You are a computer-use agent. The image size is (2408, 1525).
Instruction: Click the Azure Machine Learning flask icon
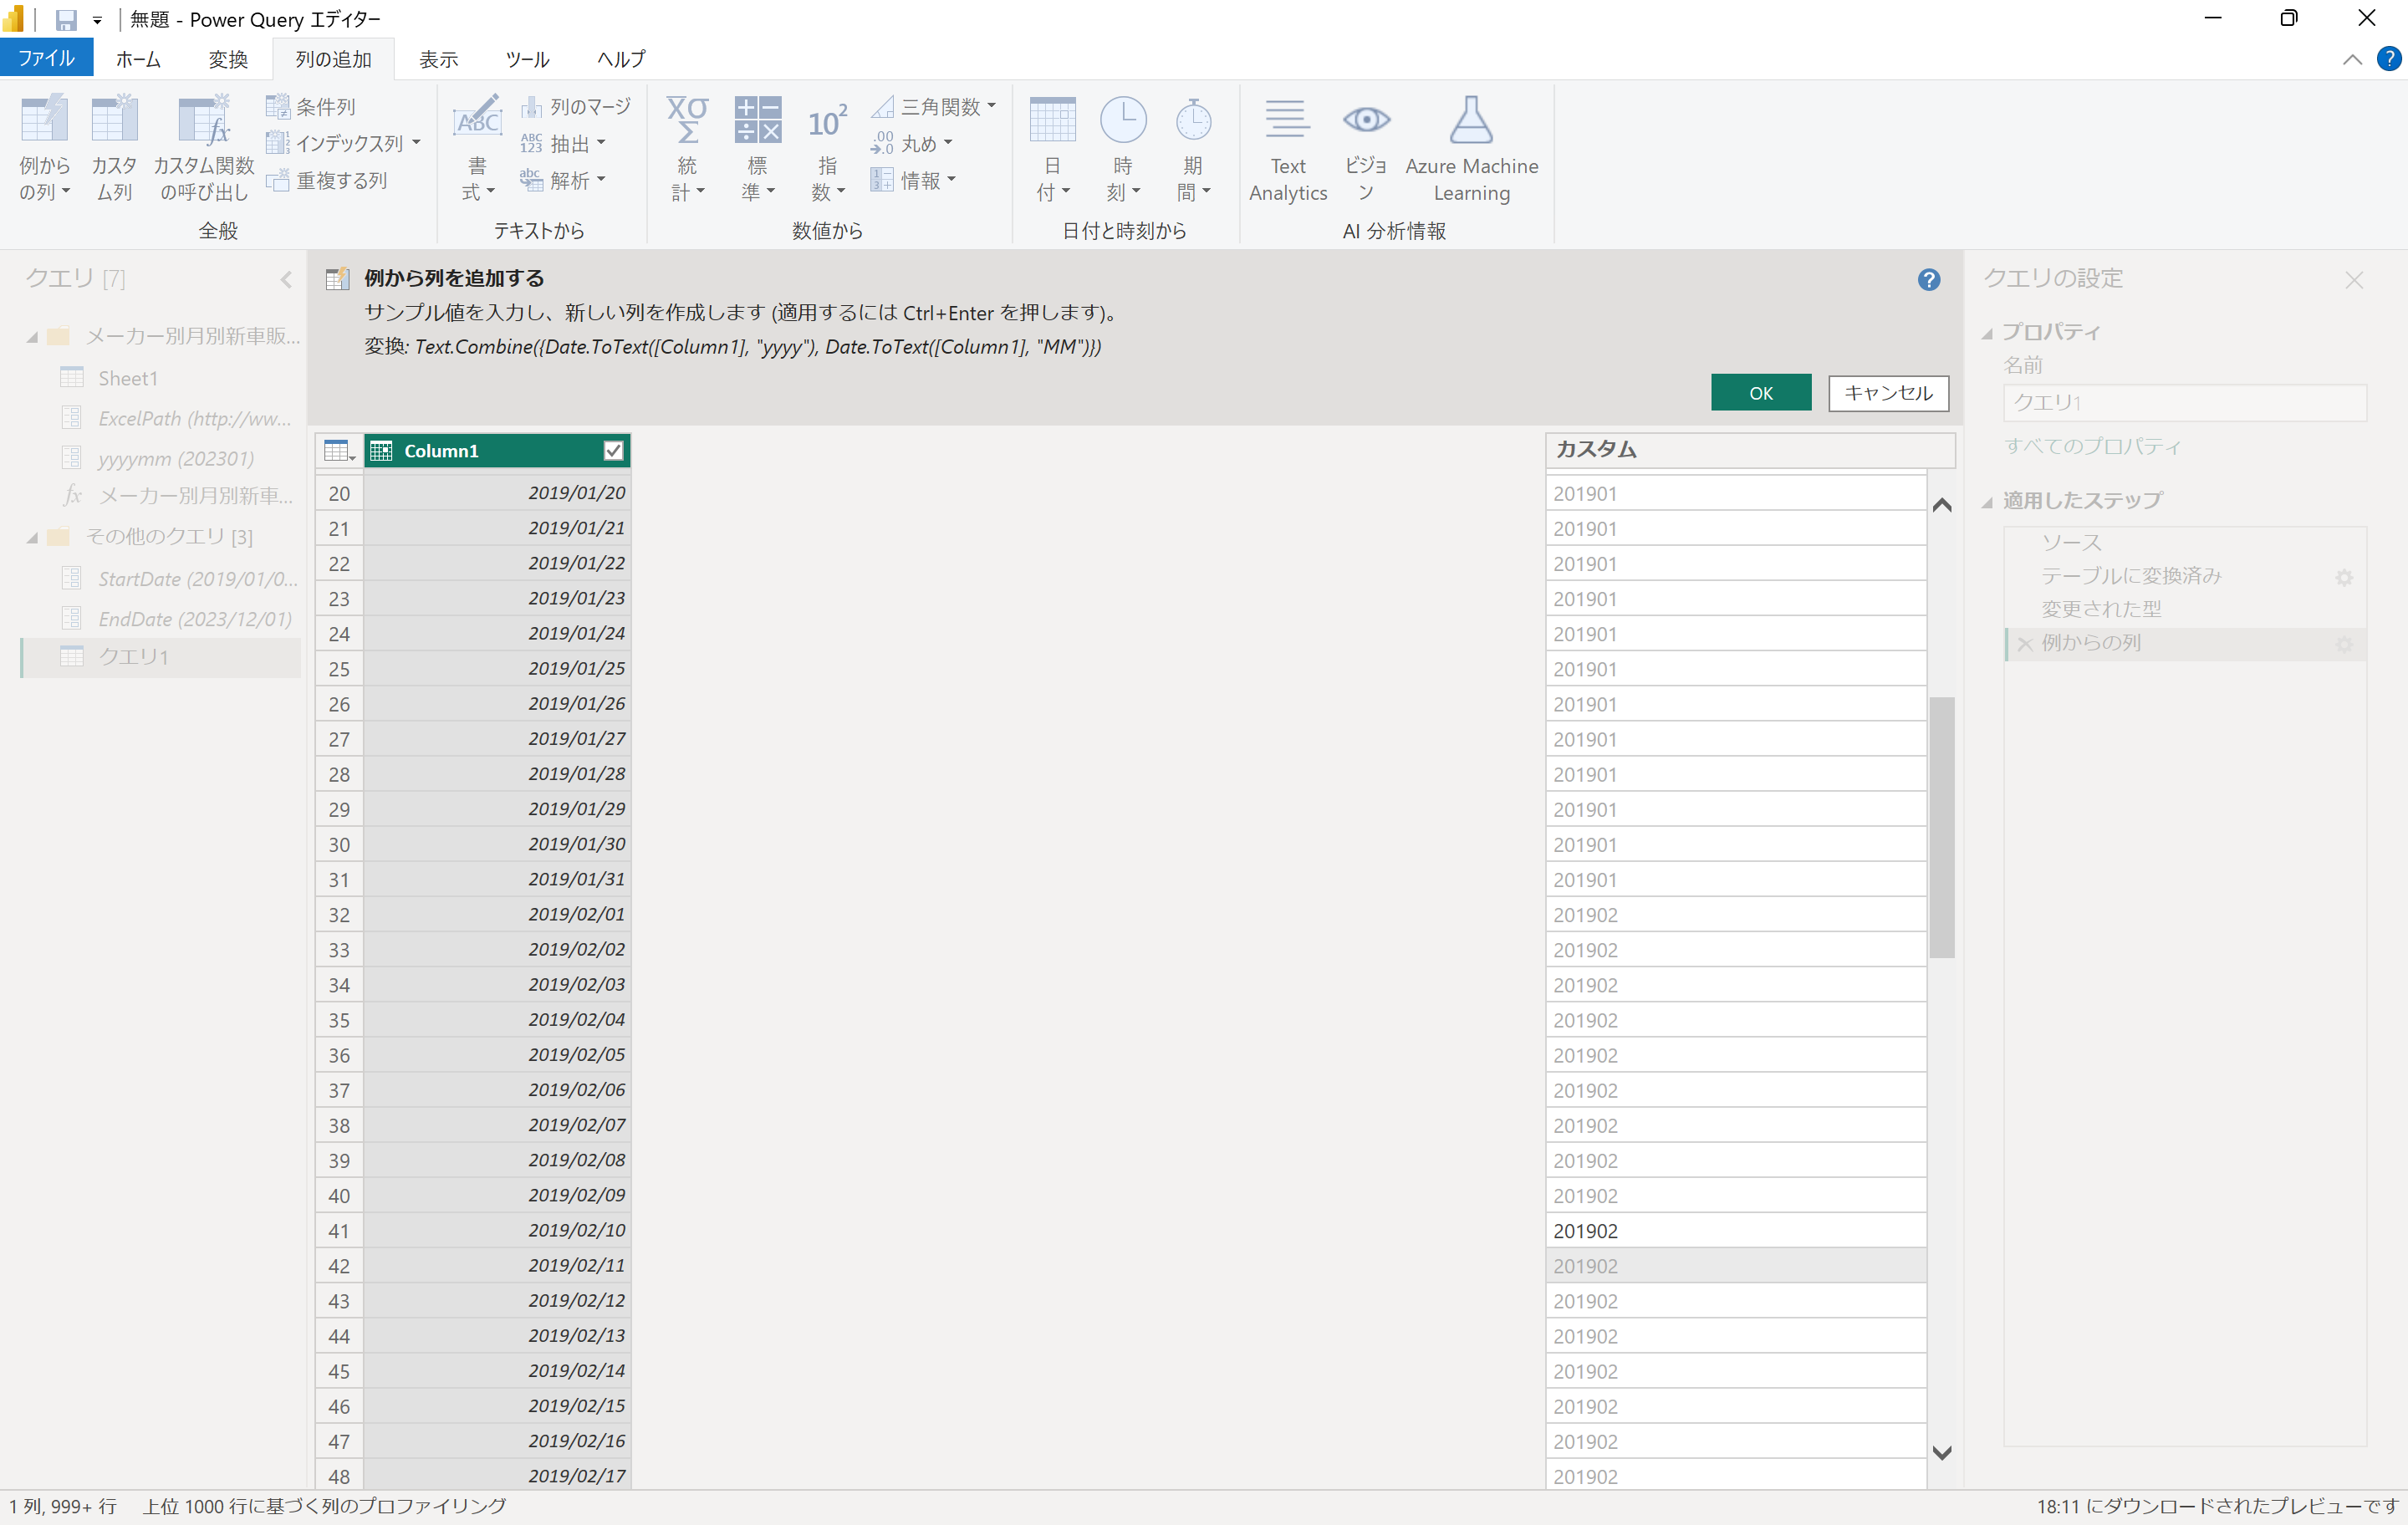coord(1470,120)
